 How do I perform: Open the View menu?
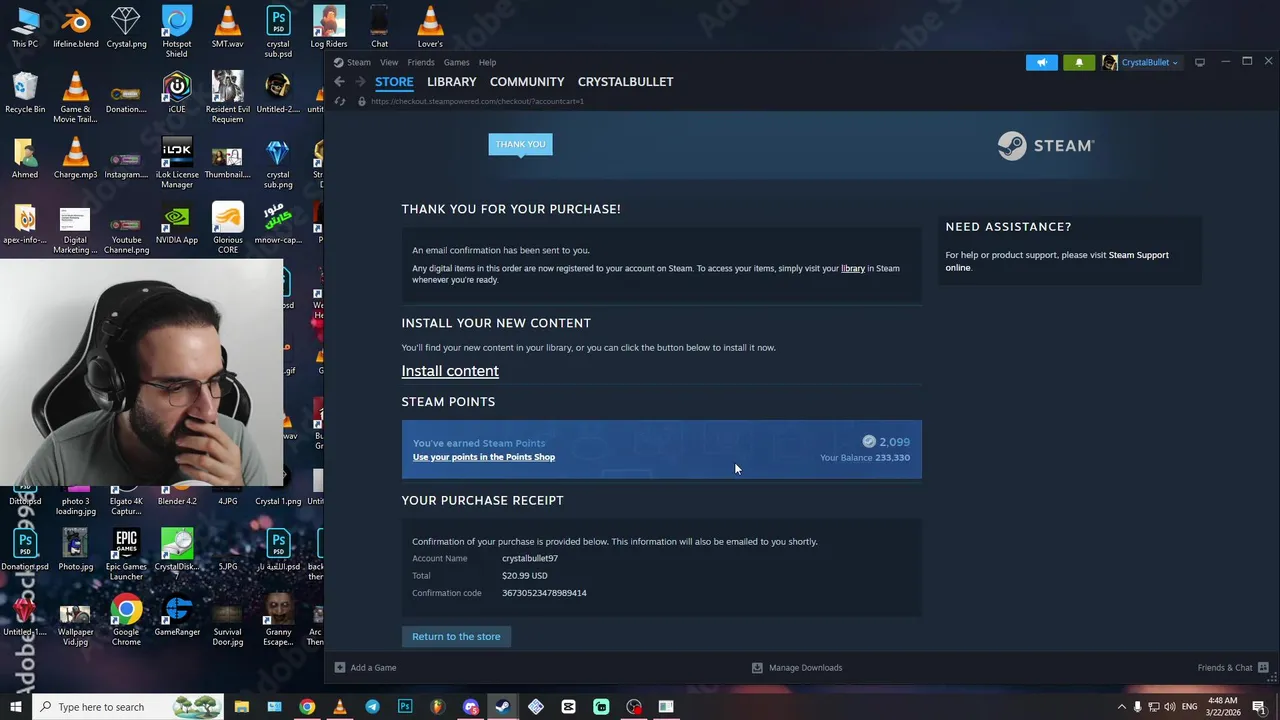coord(389,62)
